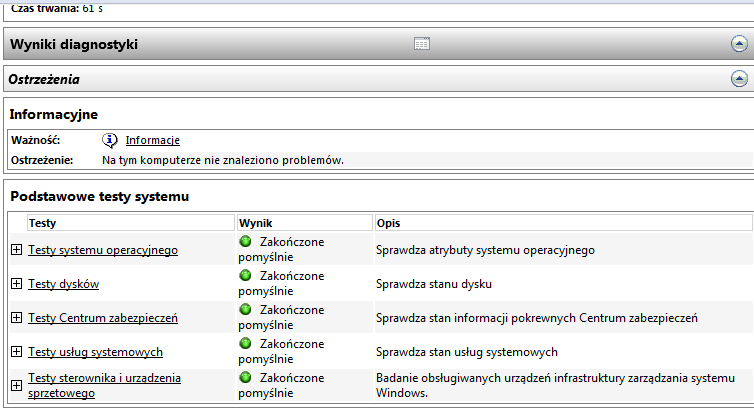Open Testy Centrum zabezpieczeń link
The width and height of the screenshot is (754, 412).
pyautogui.click(x=102, y=318)
